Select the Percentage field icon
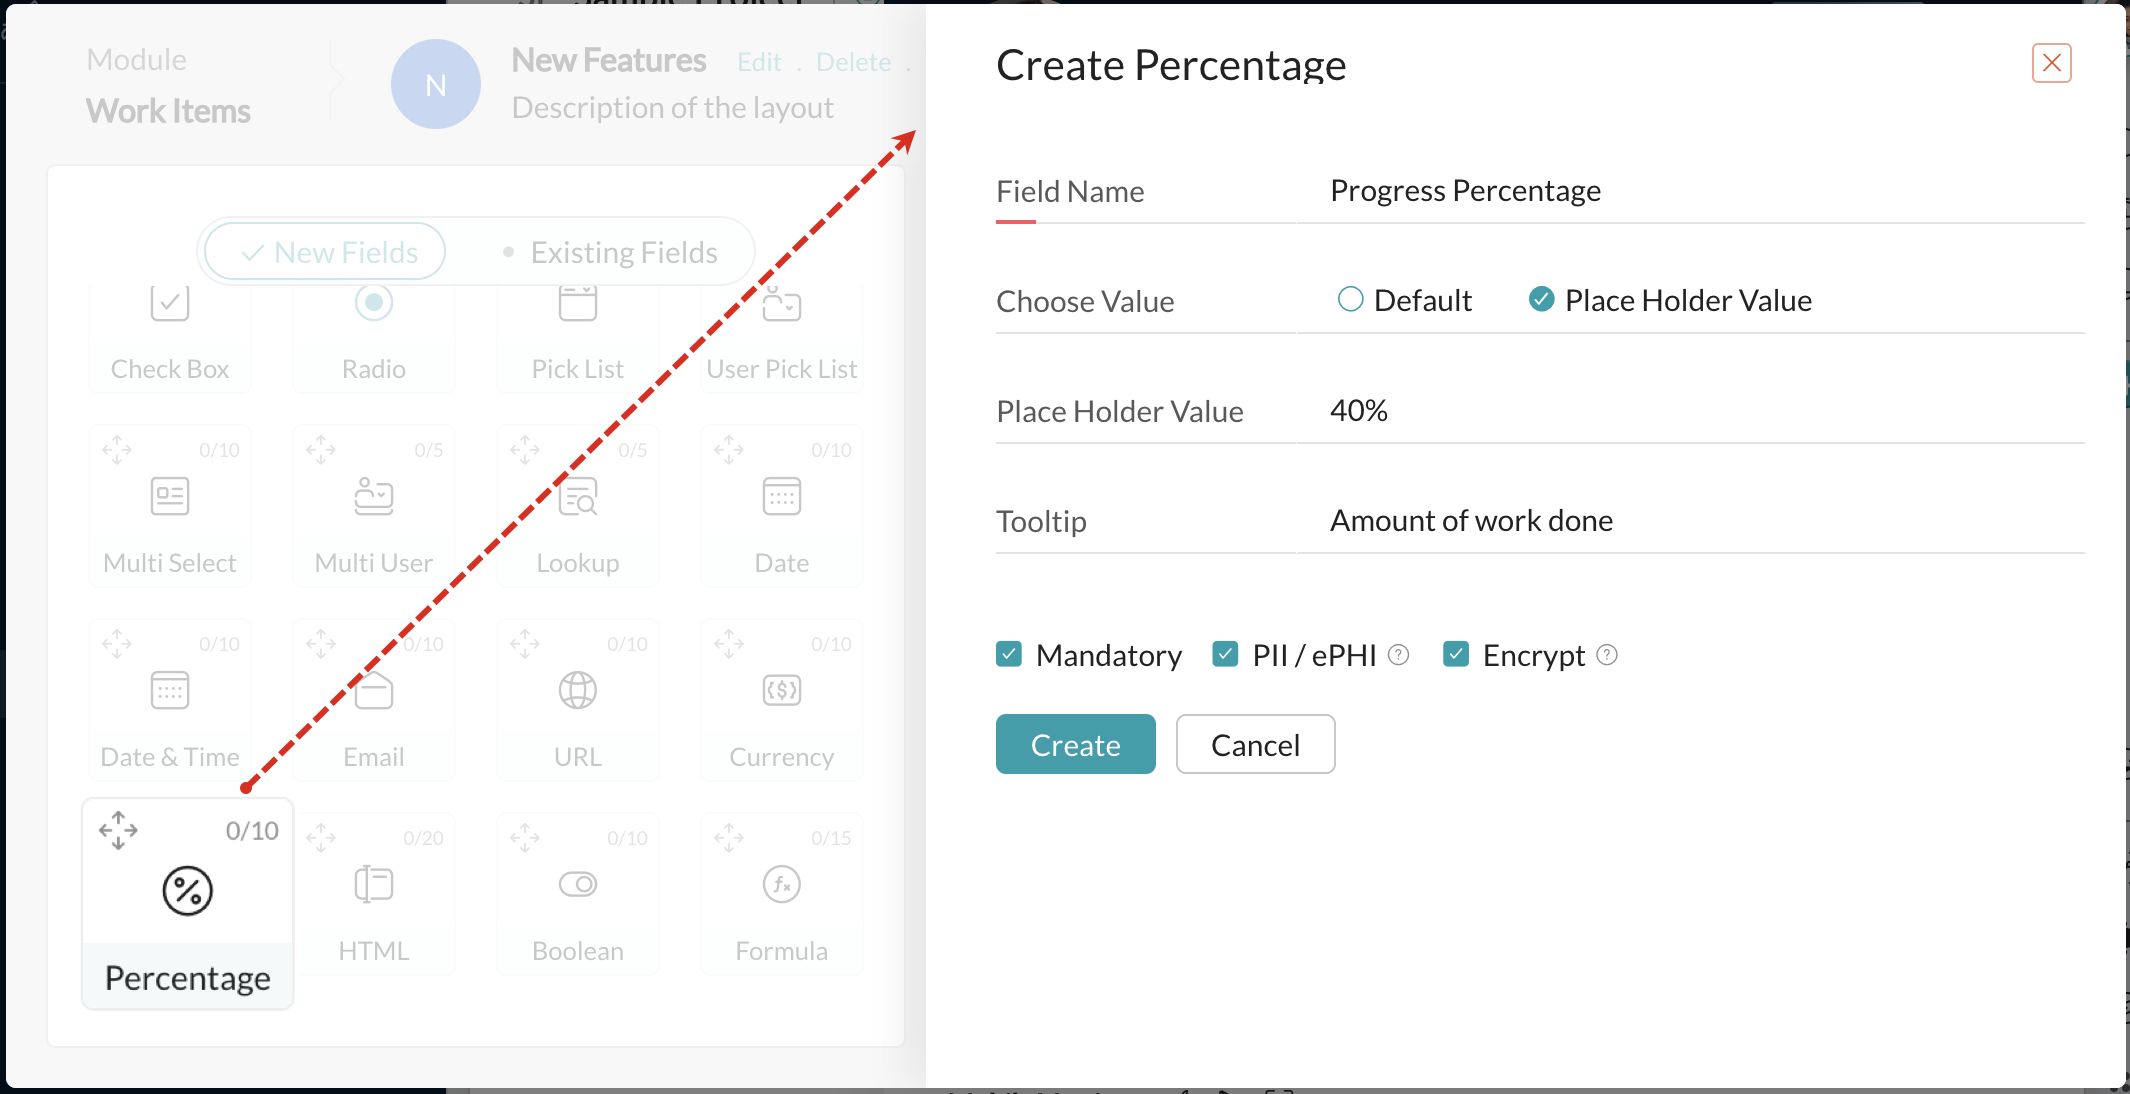 point(188,890)
